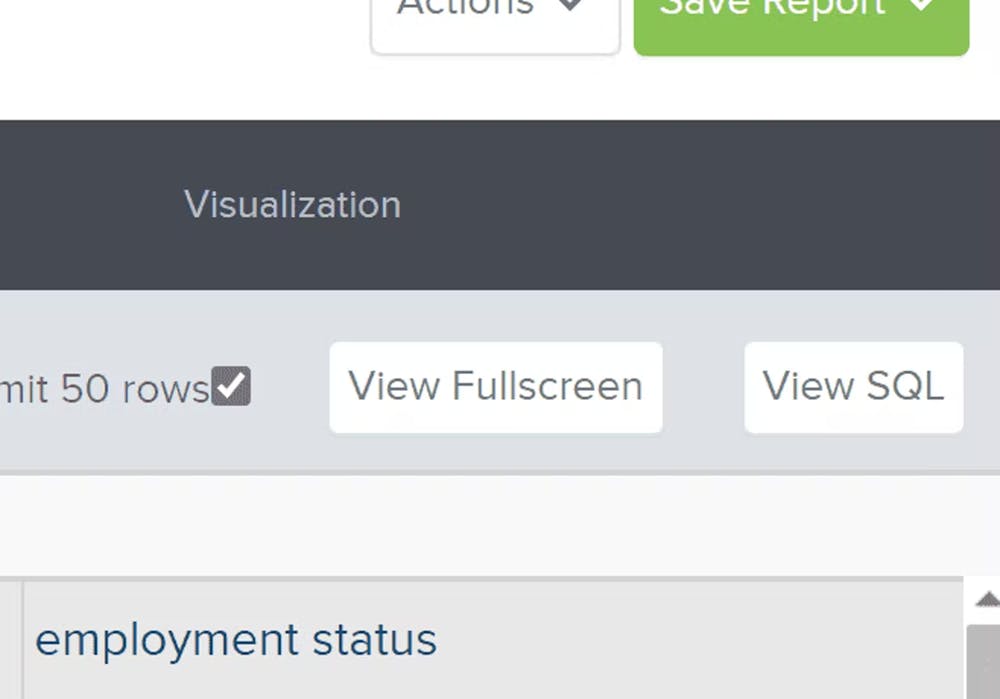Uncheck the Limit 50 rows checkbox

pos(231,387)
